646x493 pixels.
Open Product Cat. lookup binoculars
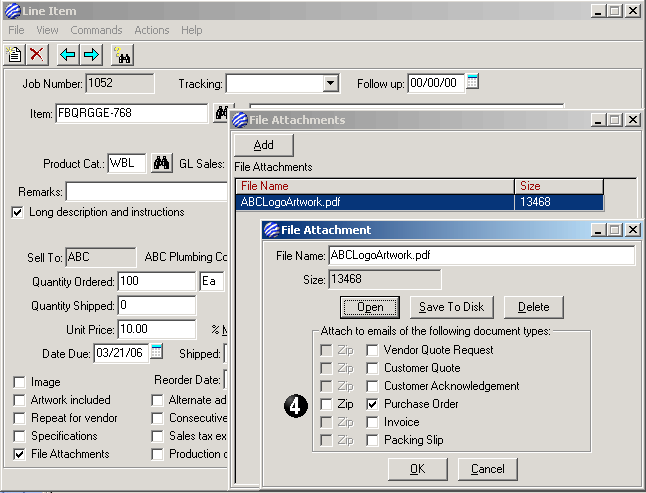(160, 163)
